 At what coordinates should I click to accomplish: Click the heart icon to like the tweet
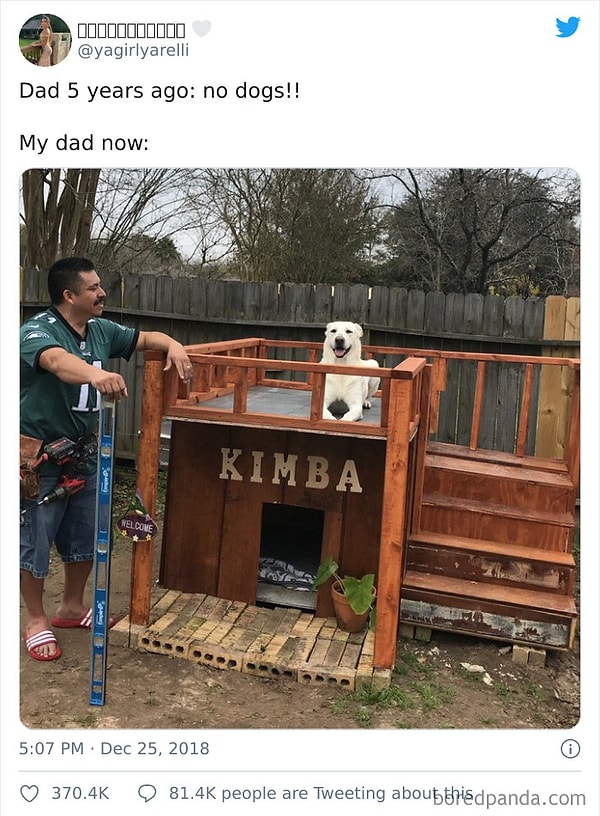(29, 794)
